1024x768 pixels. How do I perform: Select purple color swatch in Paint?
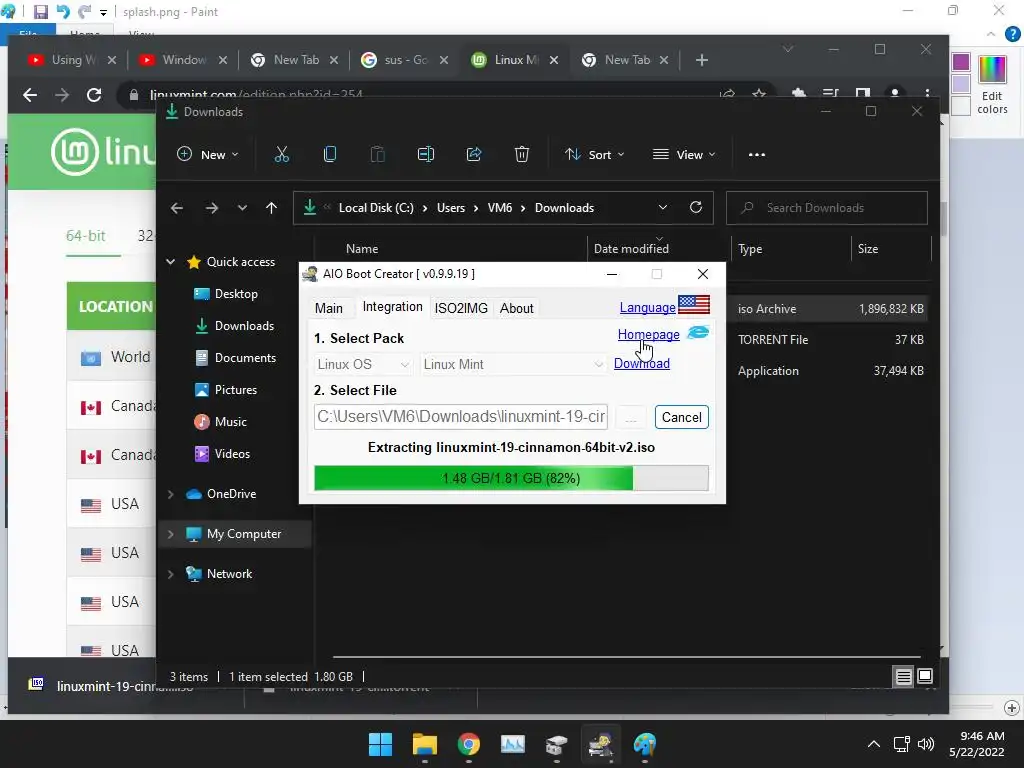click(x=961, y=61)
